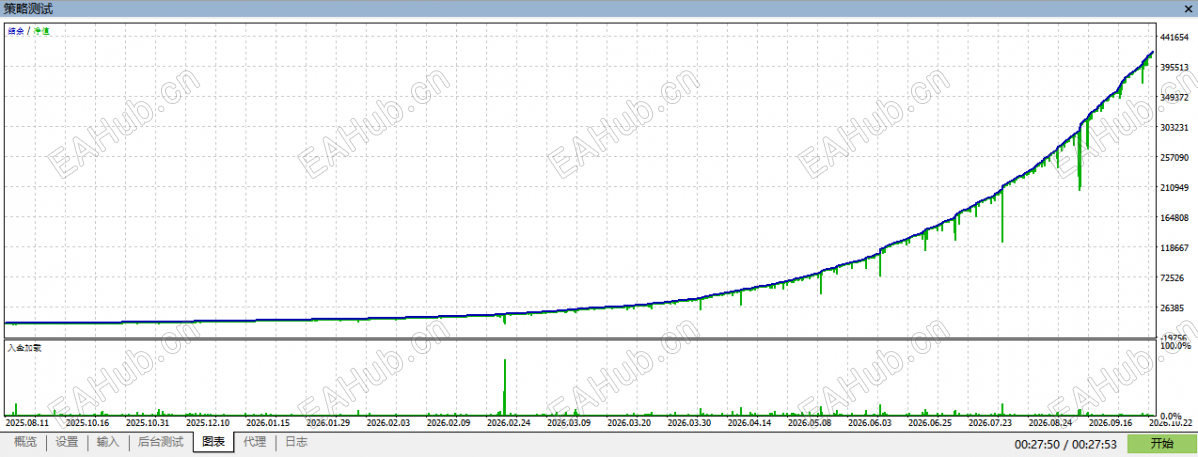Select the active 图表 tab

[x=213, y=442]
